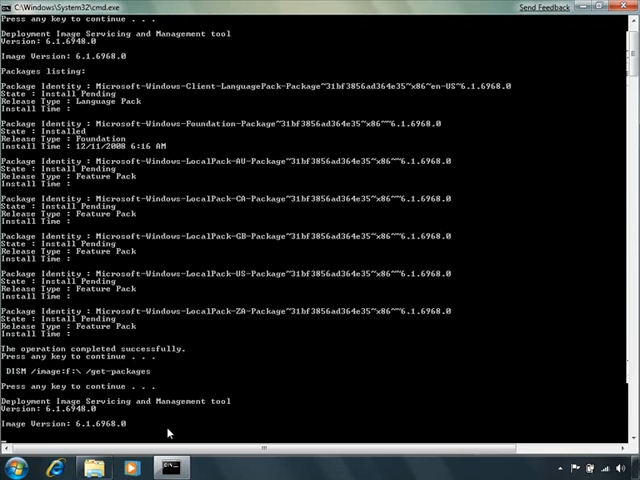Click the LocalPack-GB-Package identity line

coord(226,236)
